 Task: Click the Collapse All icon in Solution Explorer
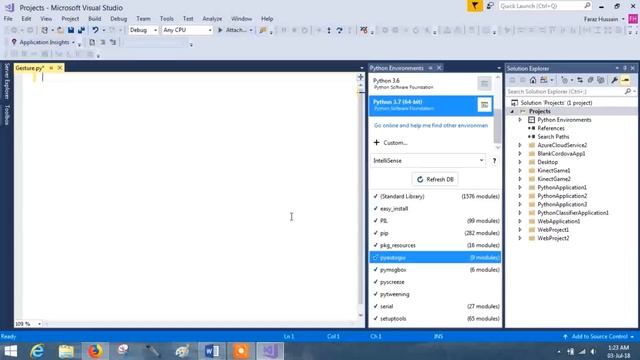tap(590, 80)
